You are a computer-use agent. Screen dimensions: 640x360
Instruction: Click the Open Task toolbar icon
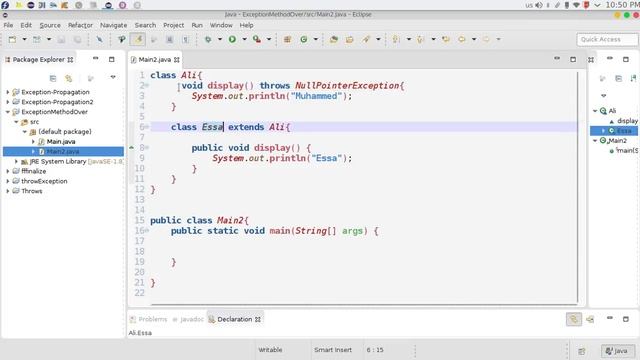[x=349, y=39]
